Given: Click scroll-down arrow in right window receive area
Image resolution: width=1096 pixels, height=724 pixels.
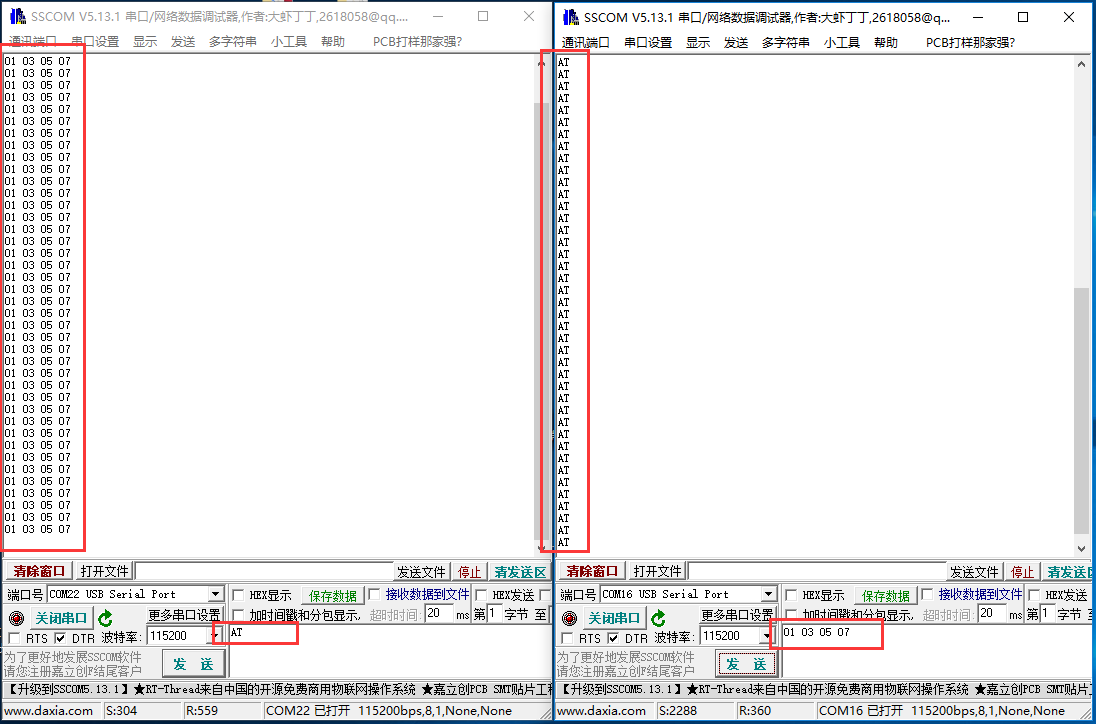Looking at the screenshot, I should (1082, 549).
